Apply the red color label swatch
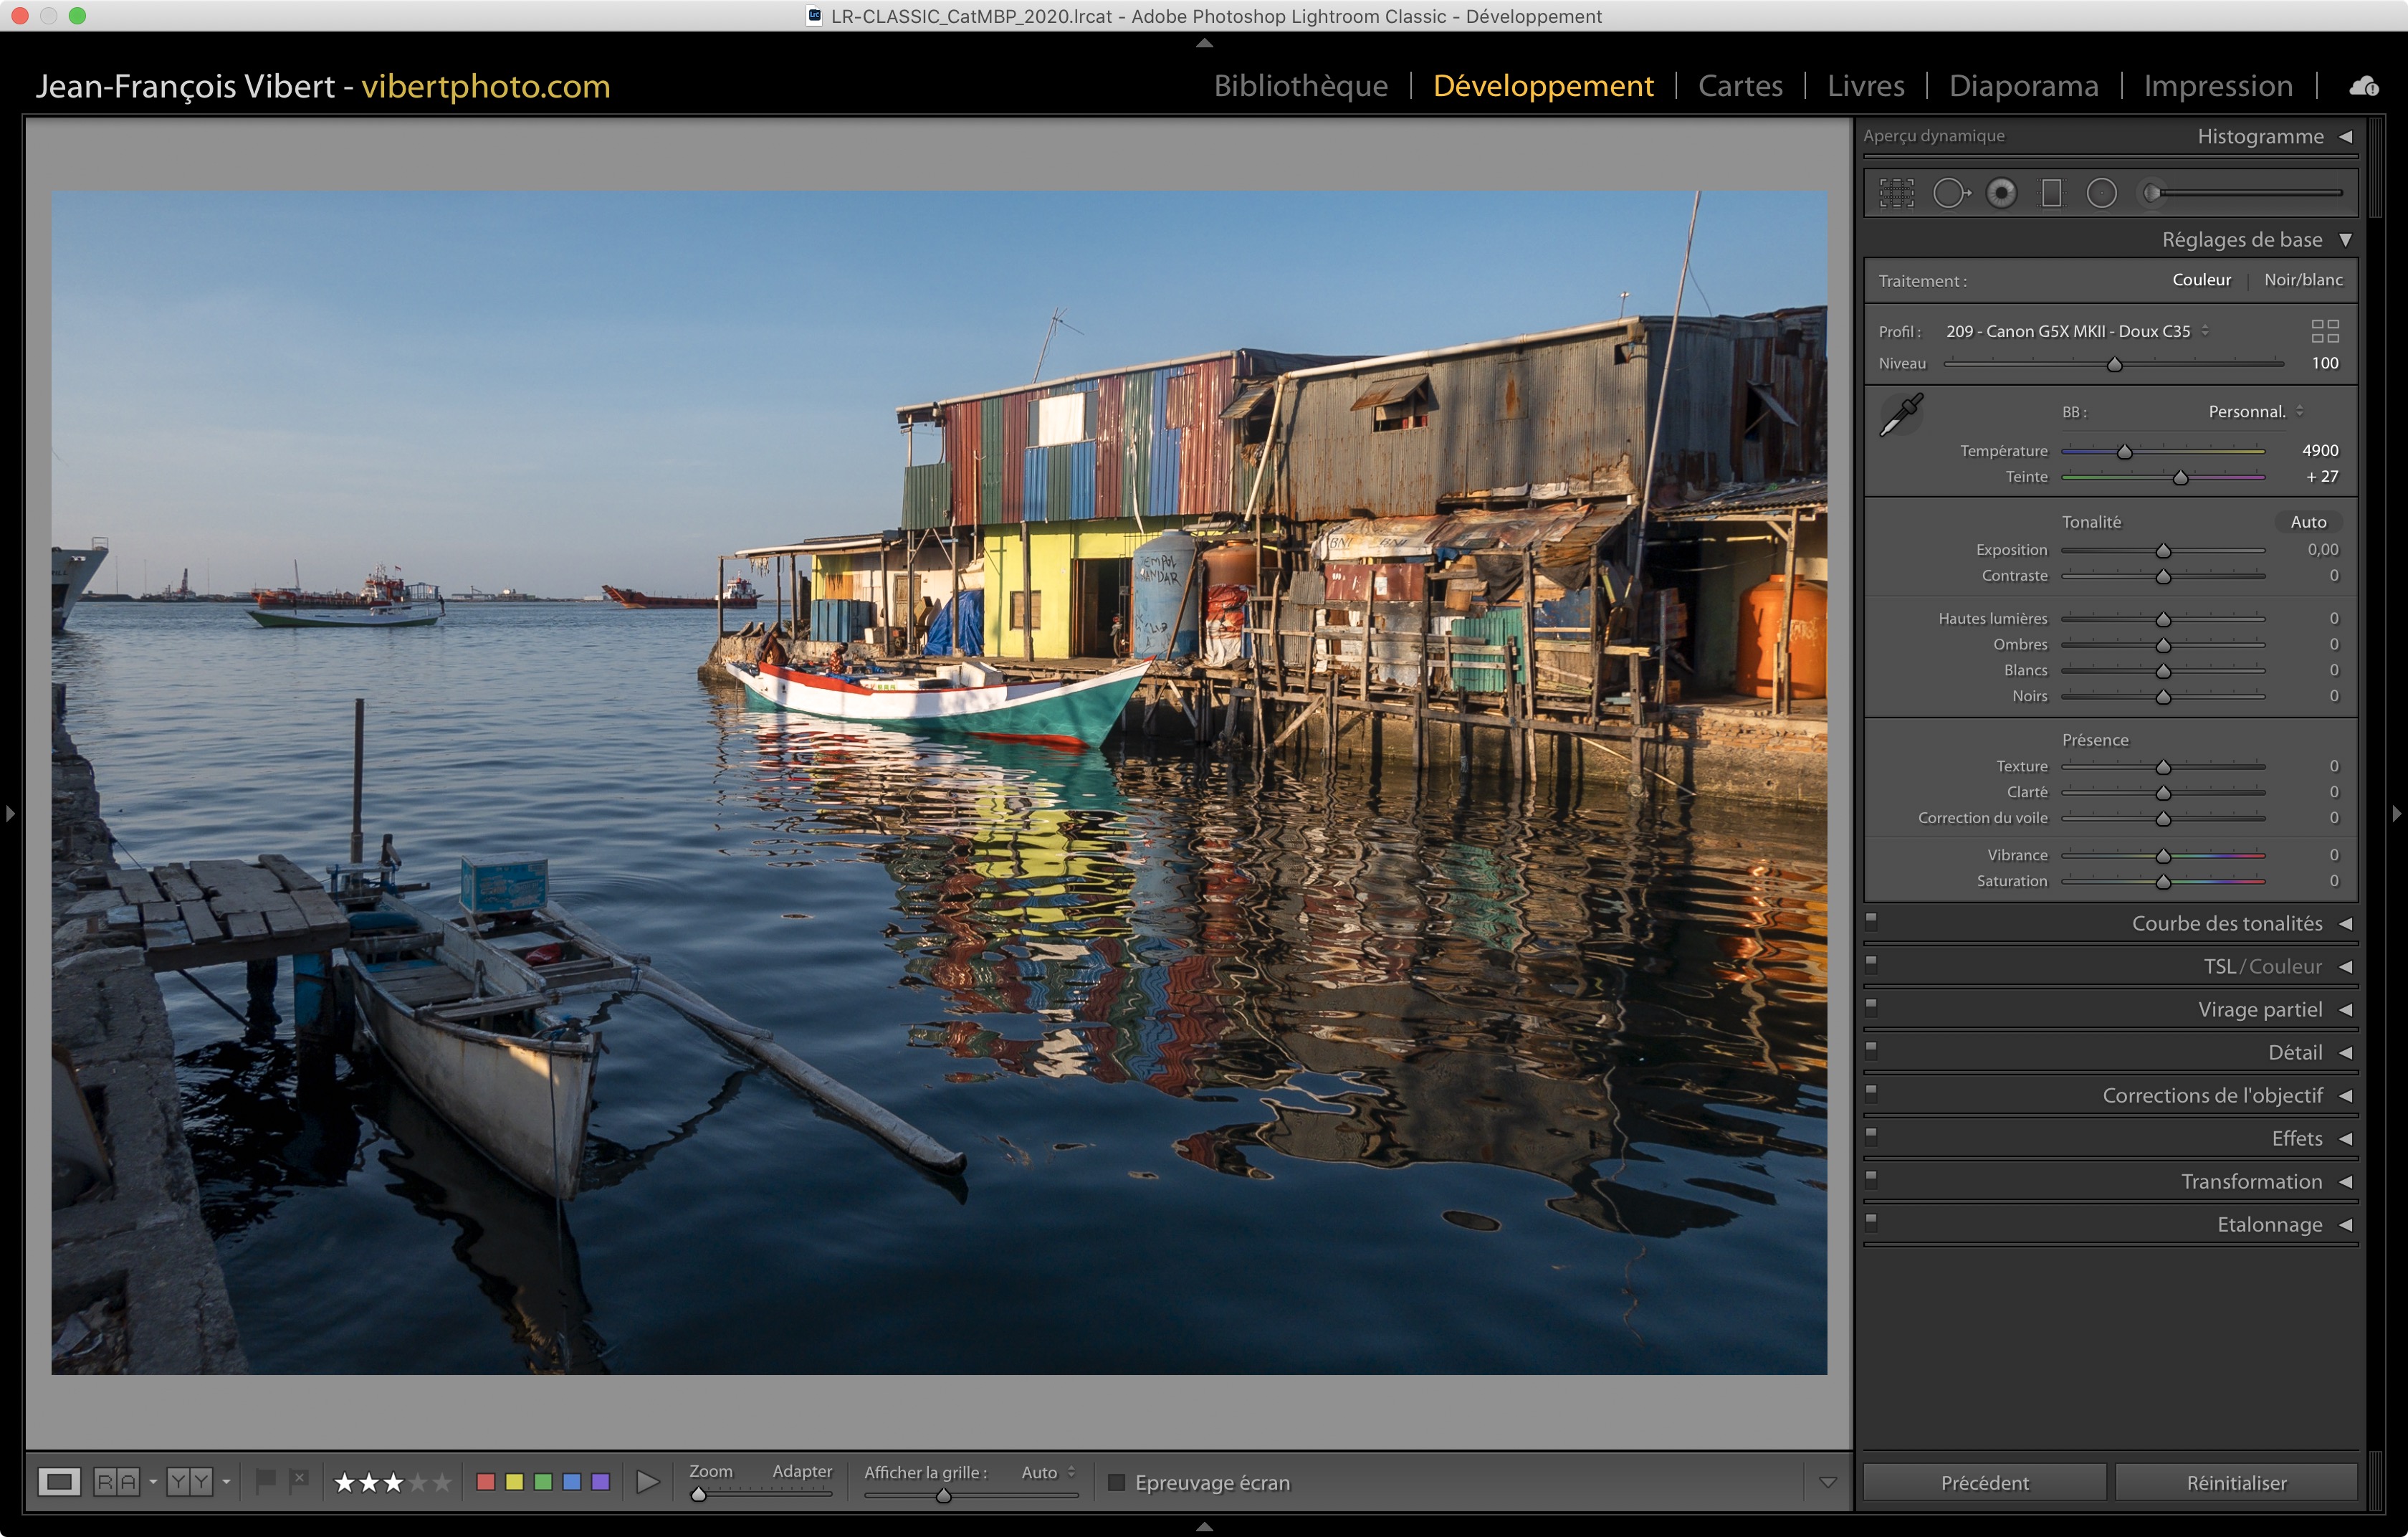This screenshot has height=1537, width=2408. coord(486,1482)
